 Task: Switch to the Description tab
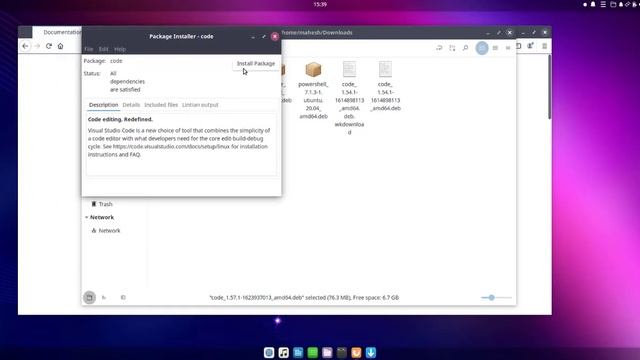103,105
